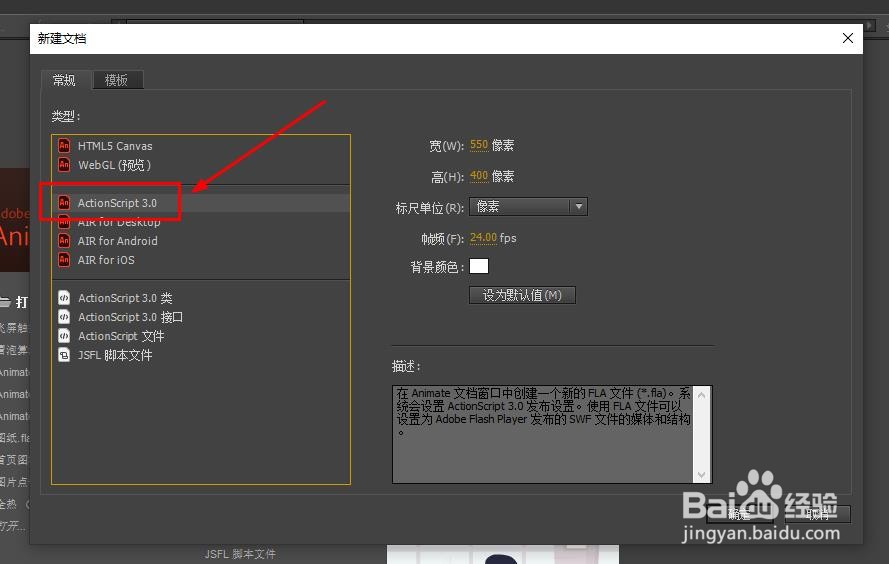Click the ActionScript 3.0 类 file icon

[64, 298]
